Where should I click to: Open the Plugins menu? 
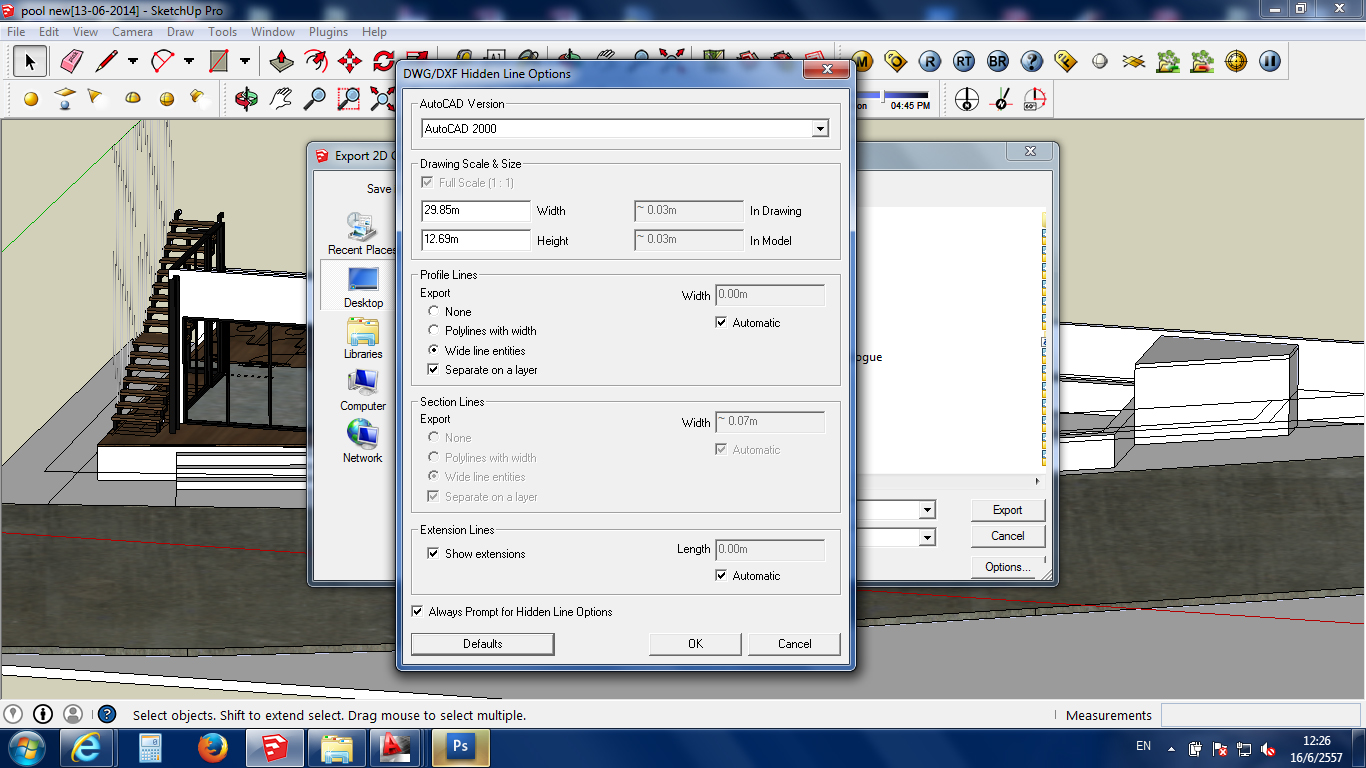tap(328, 32)
